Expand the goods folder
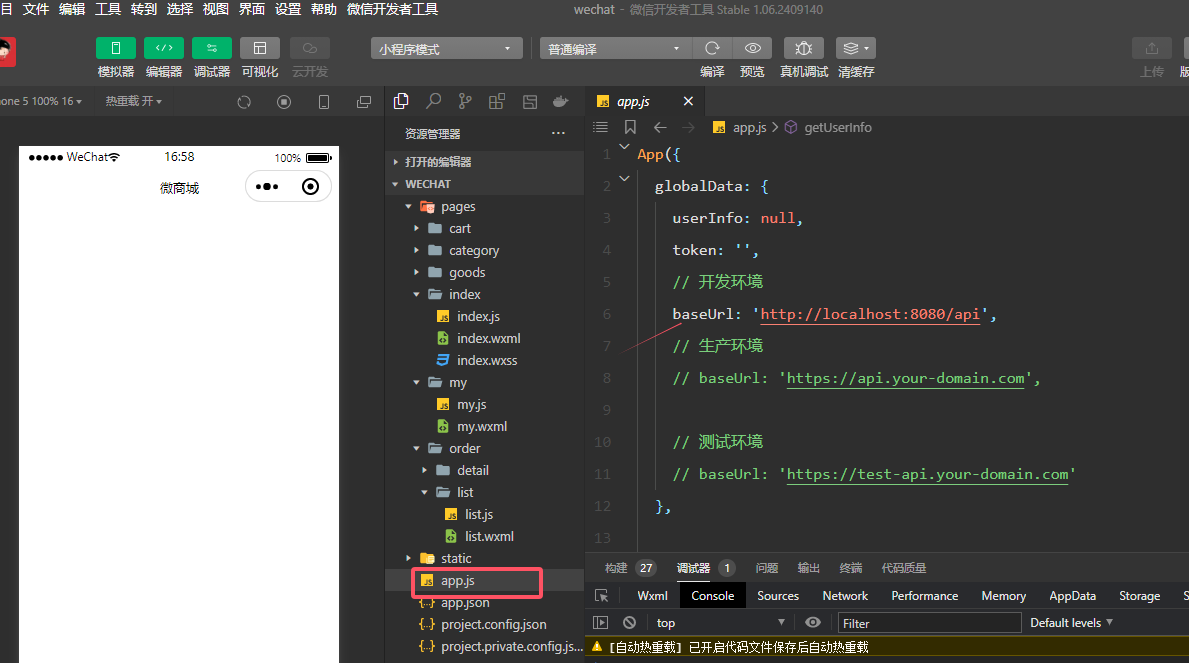Screen dimensions: 1189x663 click(x=485, y=272)
